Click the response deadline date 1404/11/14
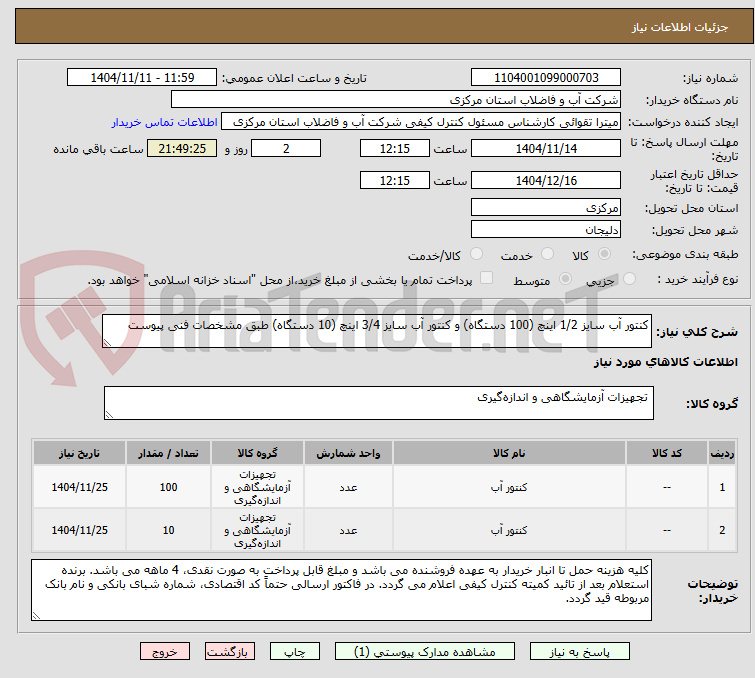Image resolution: width=755 pixels, height=678 pixels. (x=546, y=148)
